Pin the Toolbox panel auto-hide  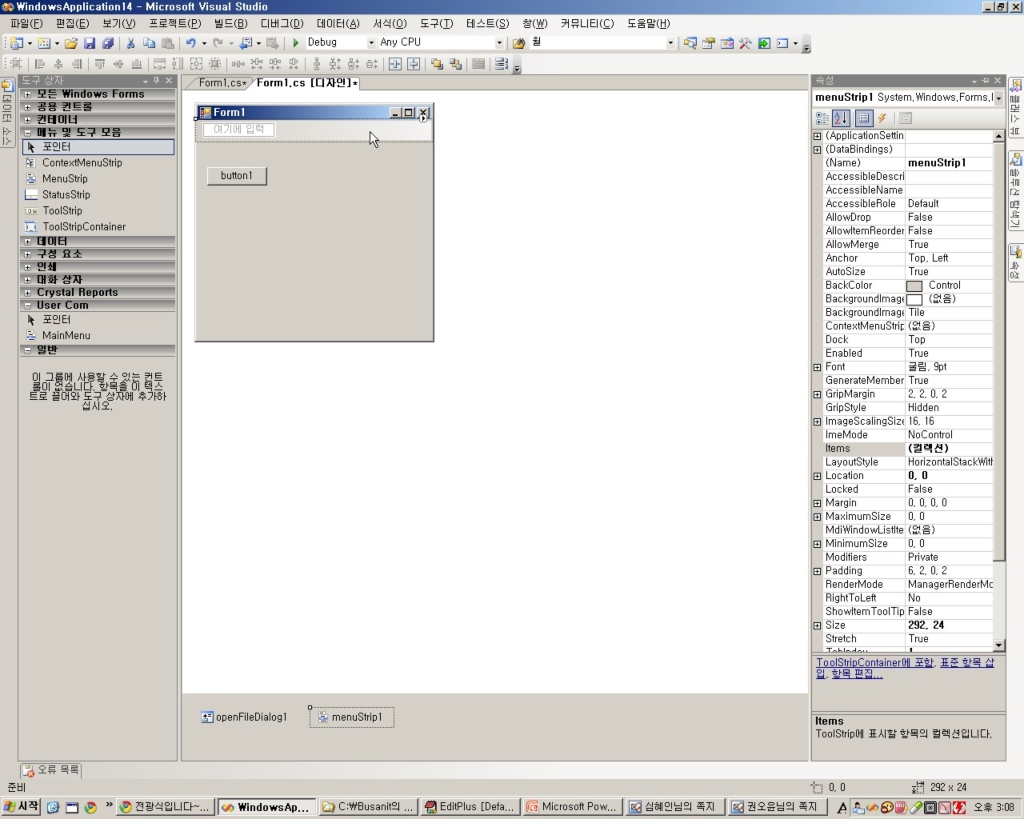click(156, 80)
